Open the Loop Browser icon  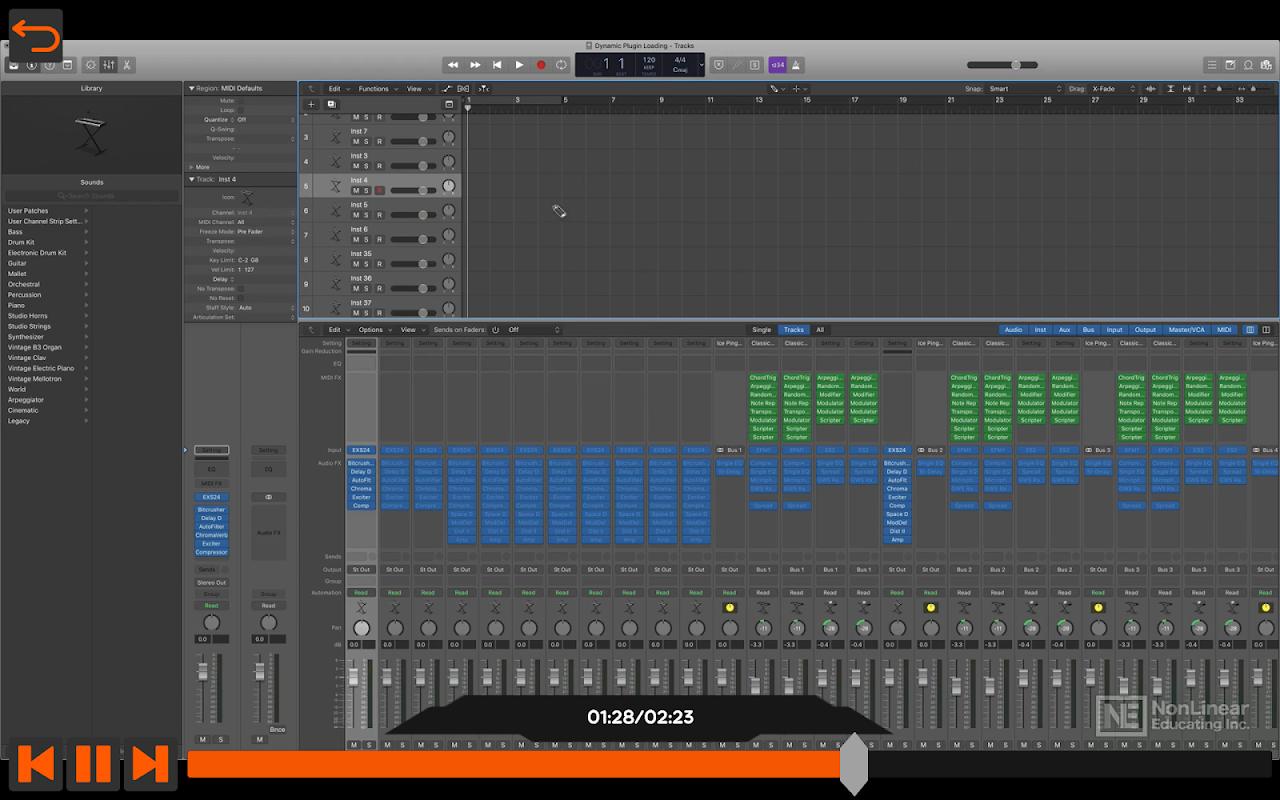click(1248, 65)
